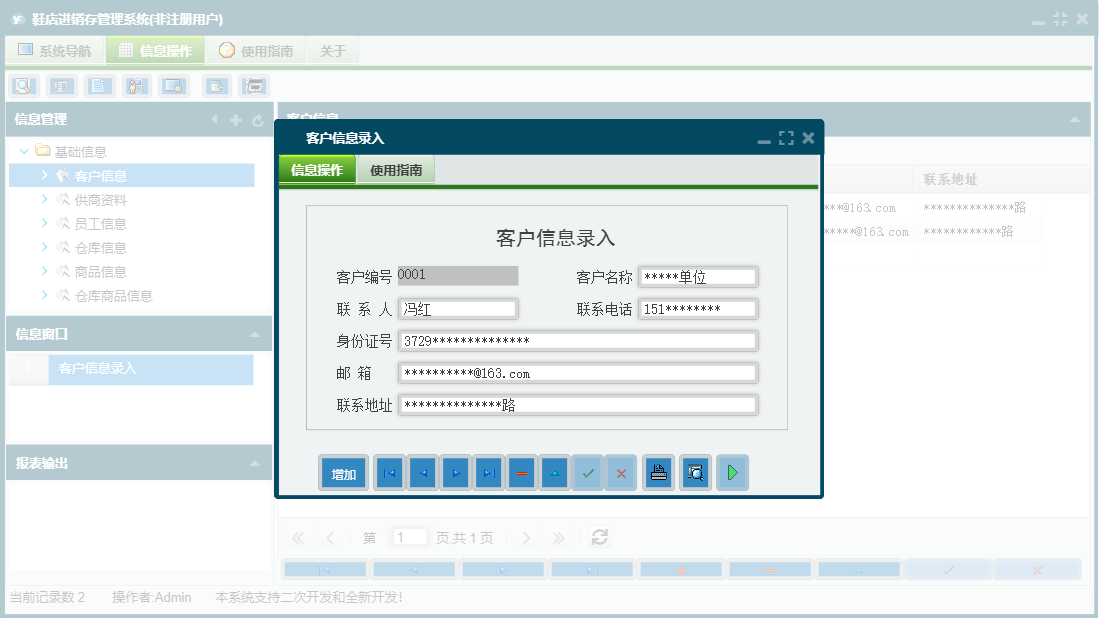Click the green run arrow icon
1099x618 pixels.
pos(732,472)
